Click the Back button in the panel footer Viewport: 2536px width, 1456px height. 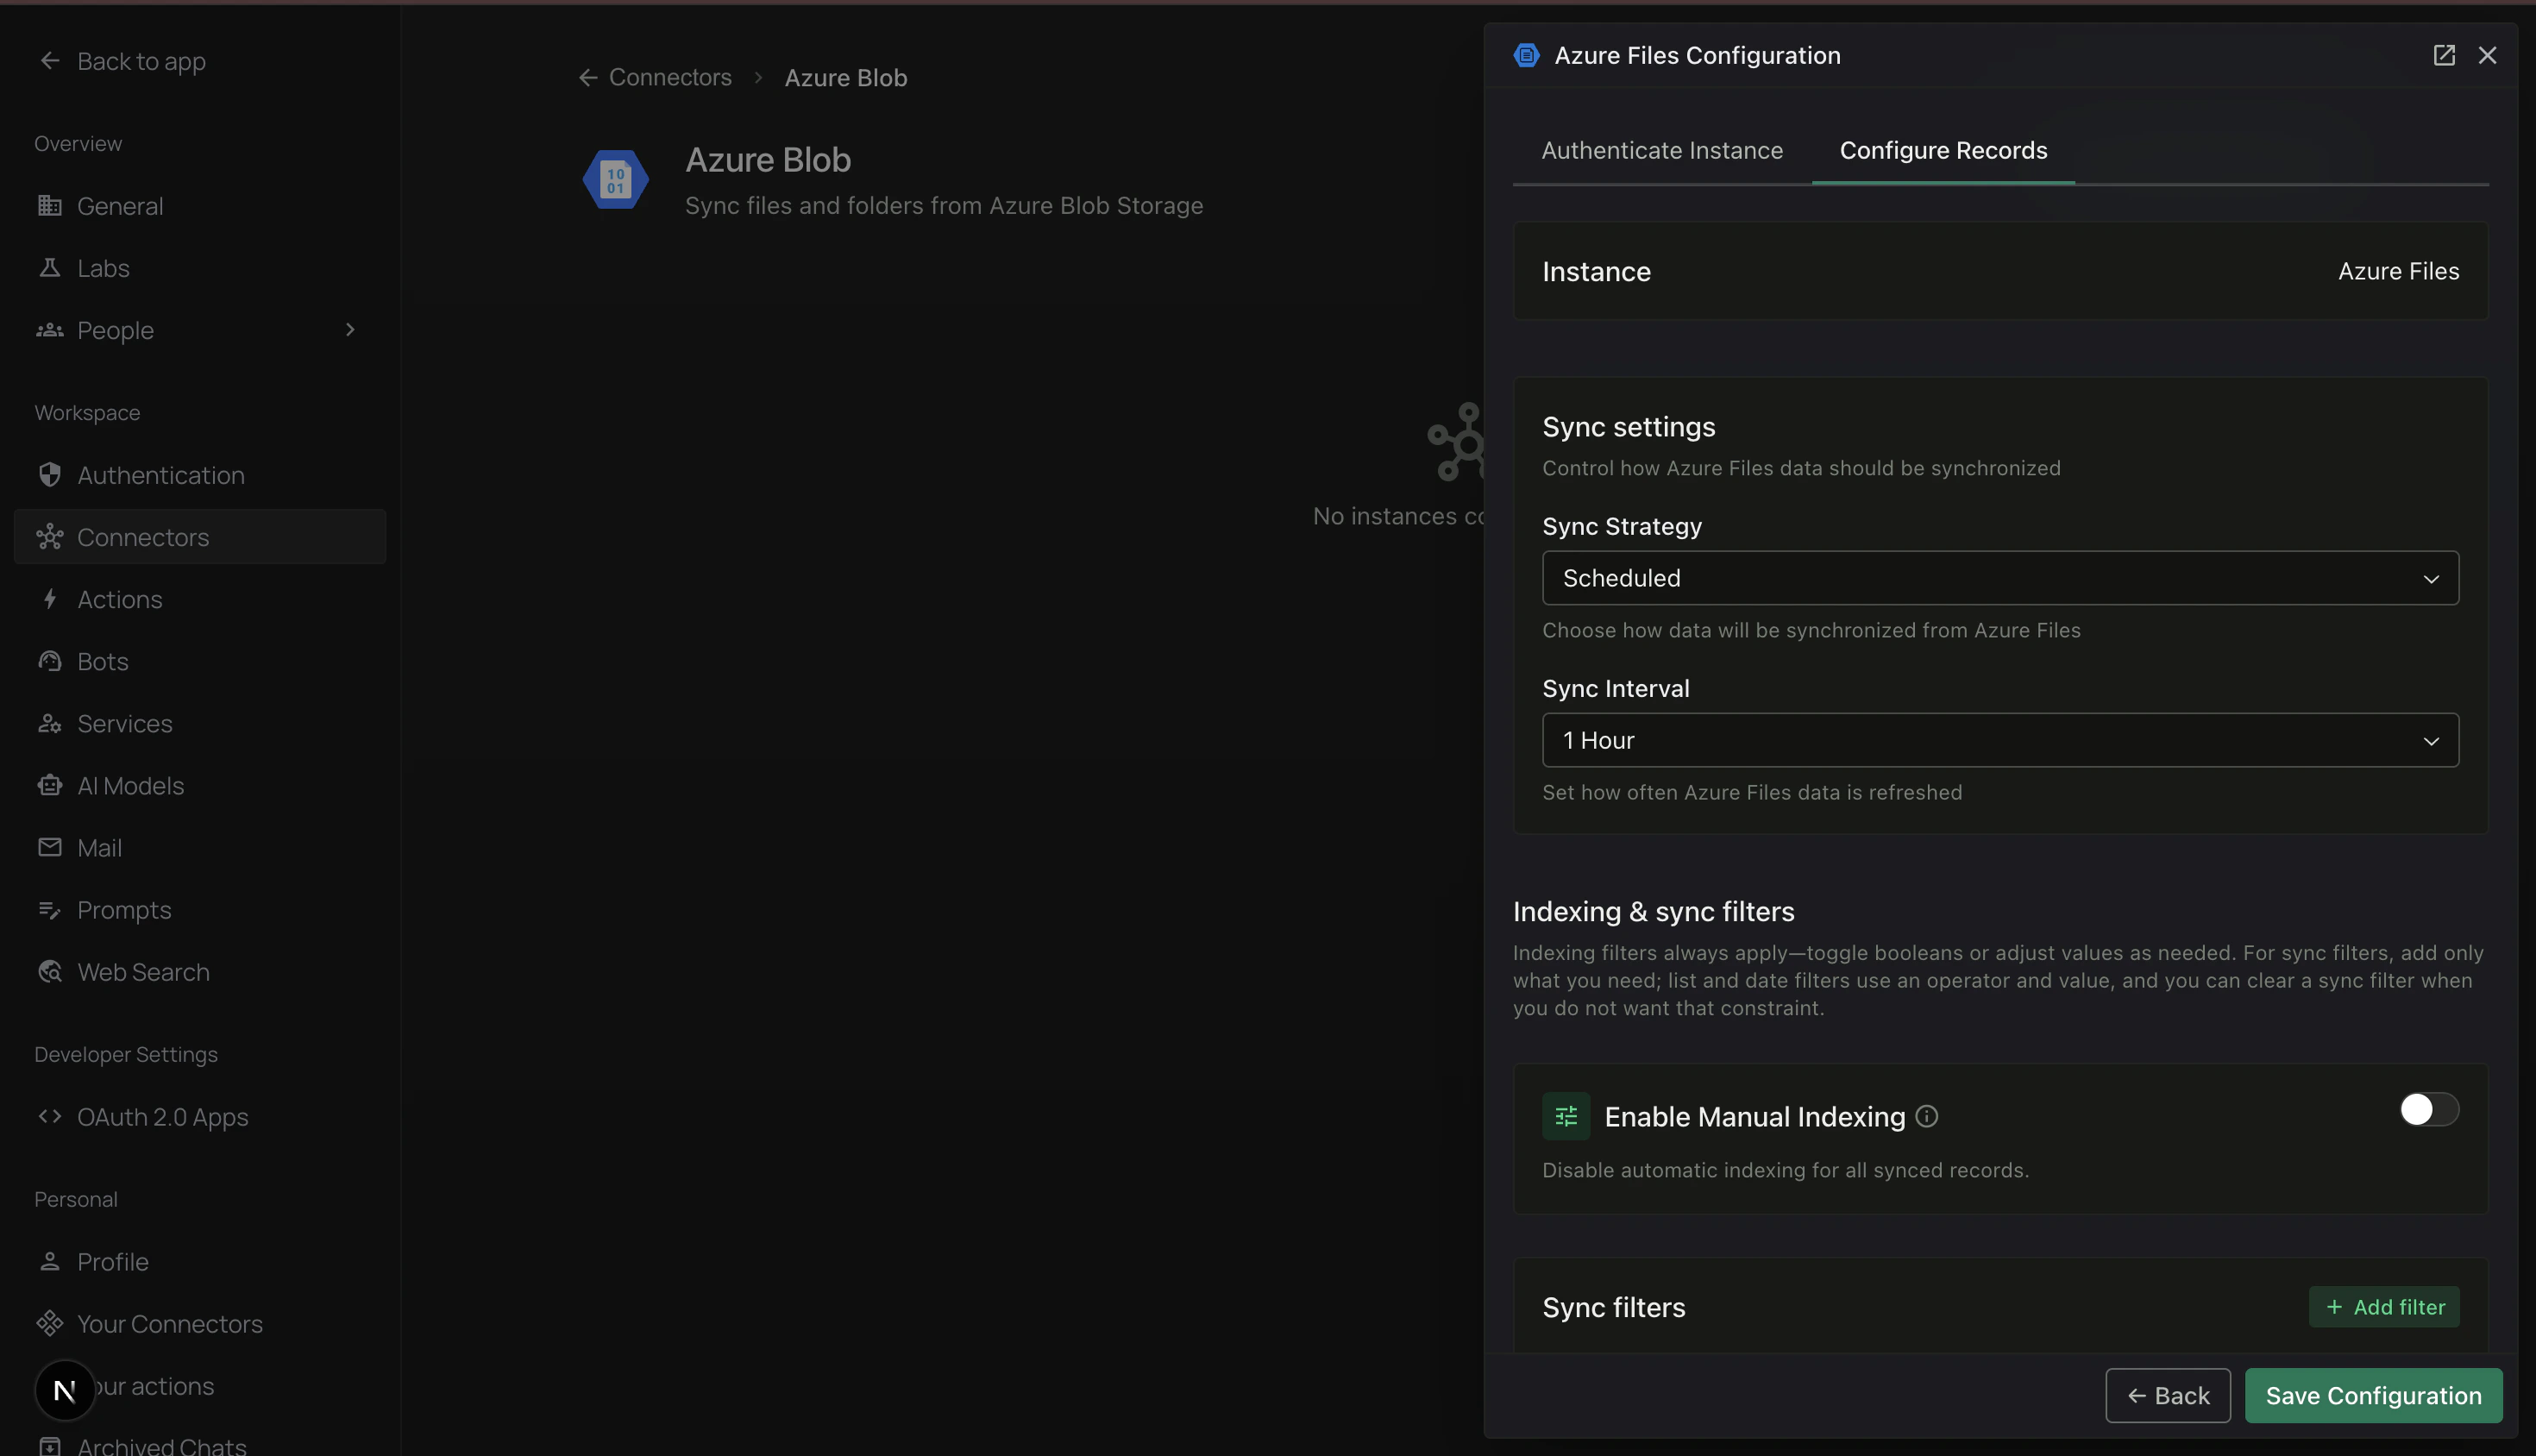(x=2167, y=1395)
